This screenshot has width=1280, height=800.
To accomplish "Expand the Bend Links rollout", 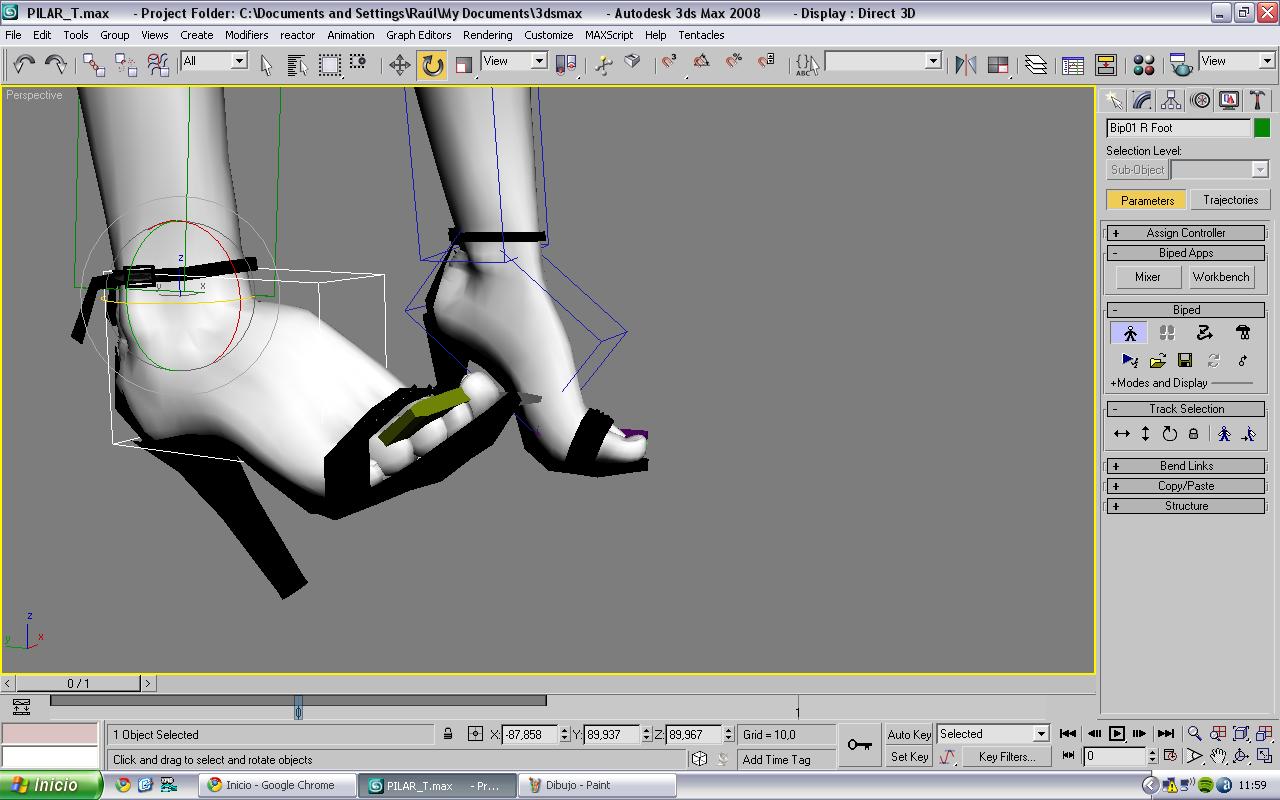I will coord(1186,466).
